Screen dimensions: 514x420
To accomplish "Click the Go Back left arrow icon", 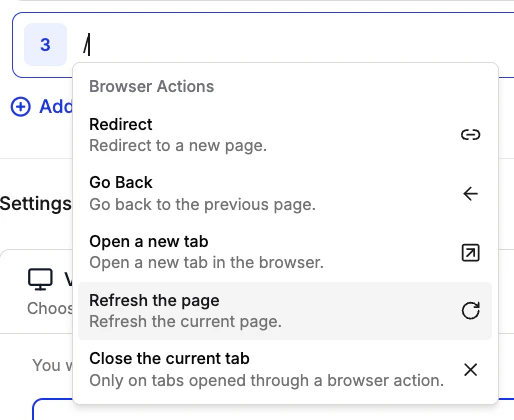I will pyautogui.click(x=470, y=193).
